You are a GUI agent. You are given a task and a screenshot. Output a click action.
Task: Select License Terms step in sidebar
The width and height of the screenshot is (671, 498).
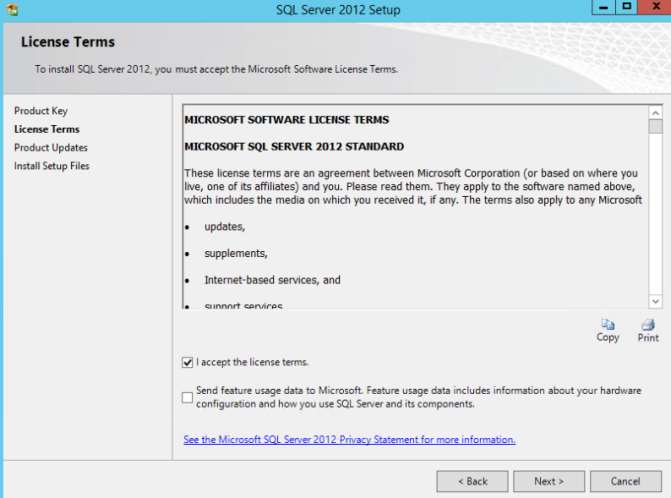[x=47, y=129]
